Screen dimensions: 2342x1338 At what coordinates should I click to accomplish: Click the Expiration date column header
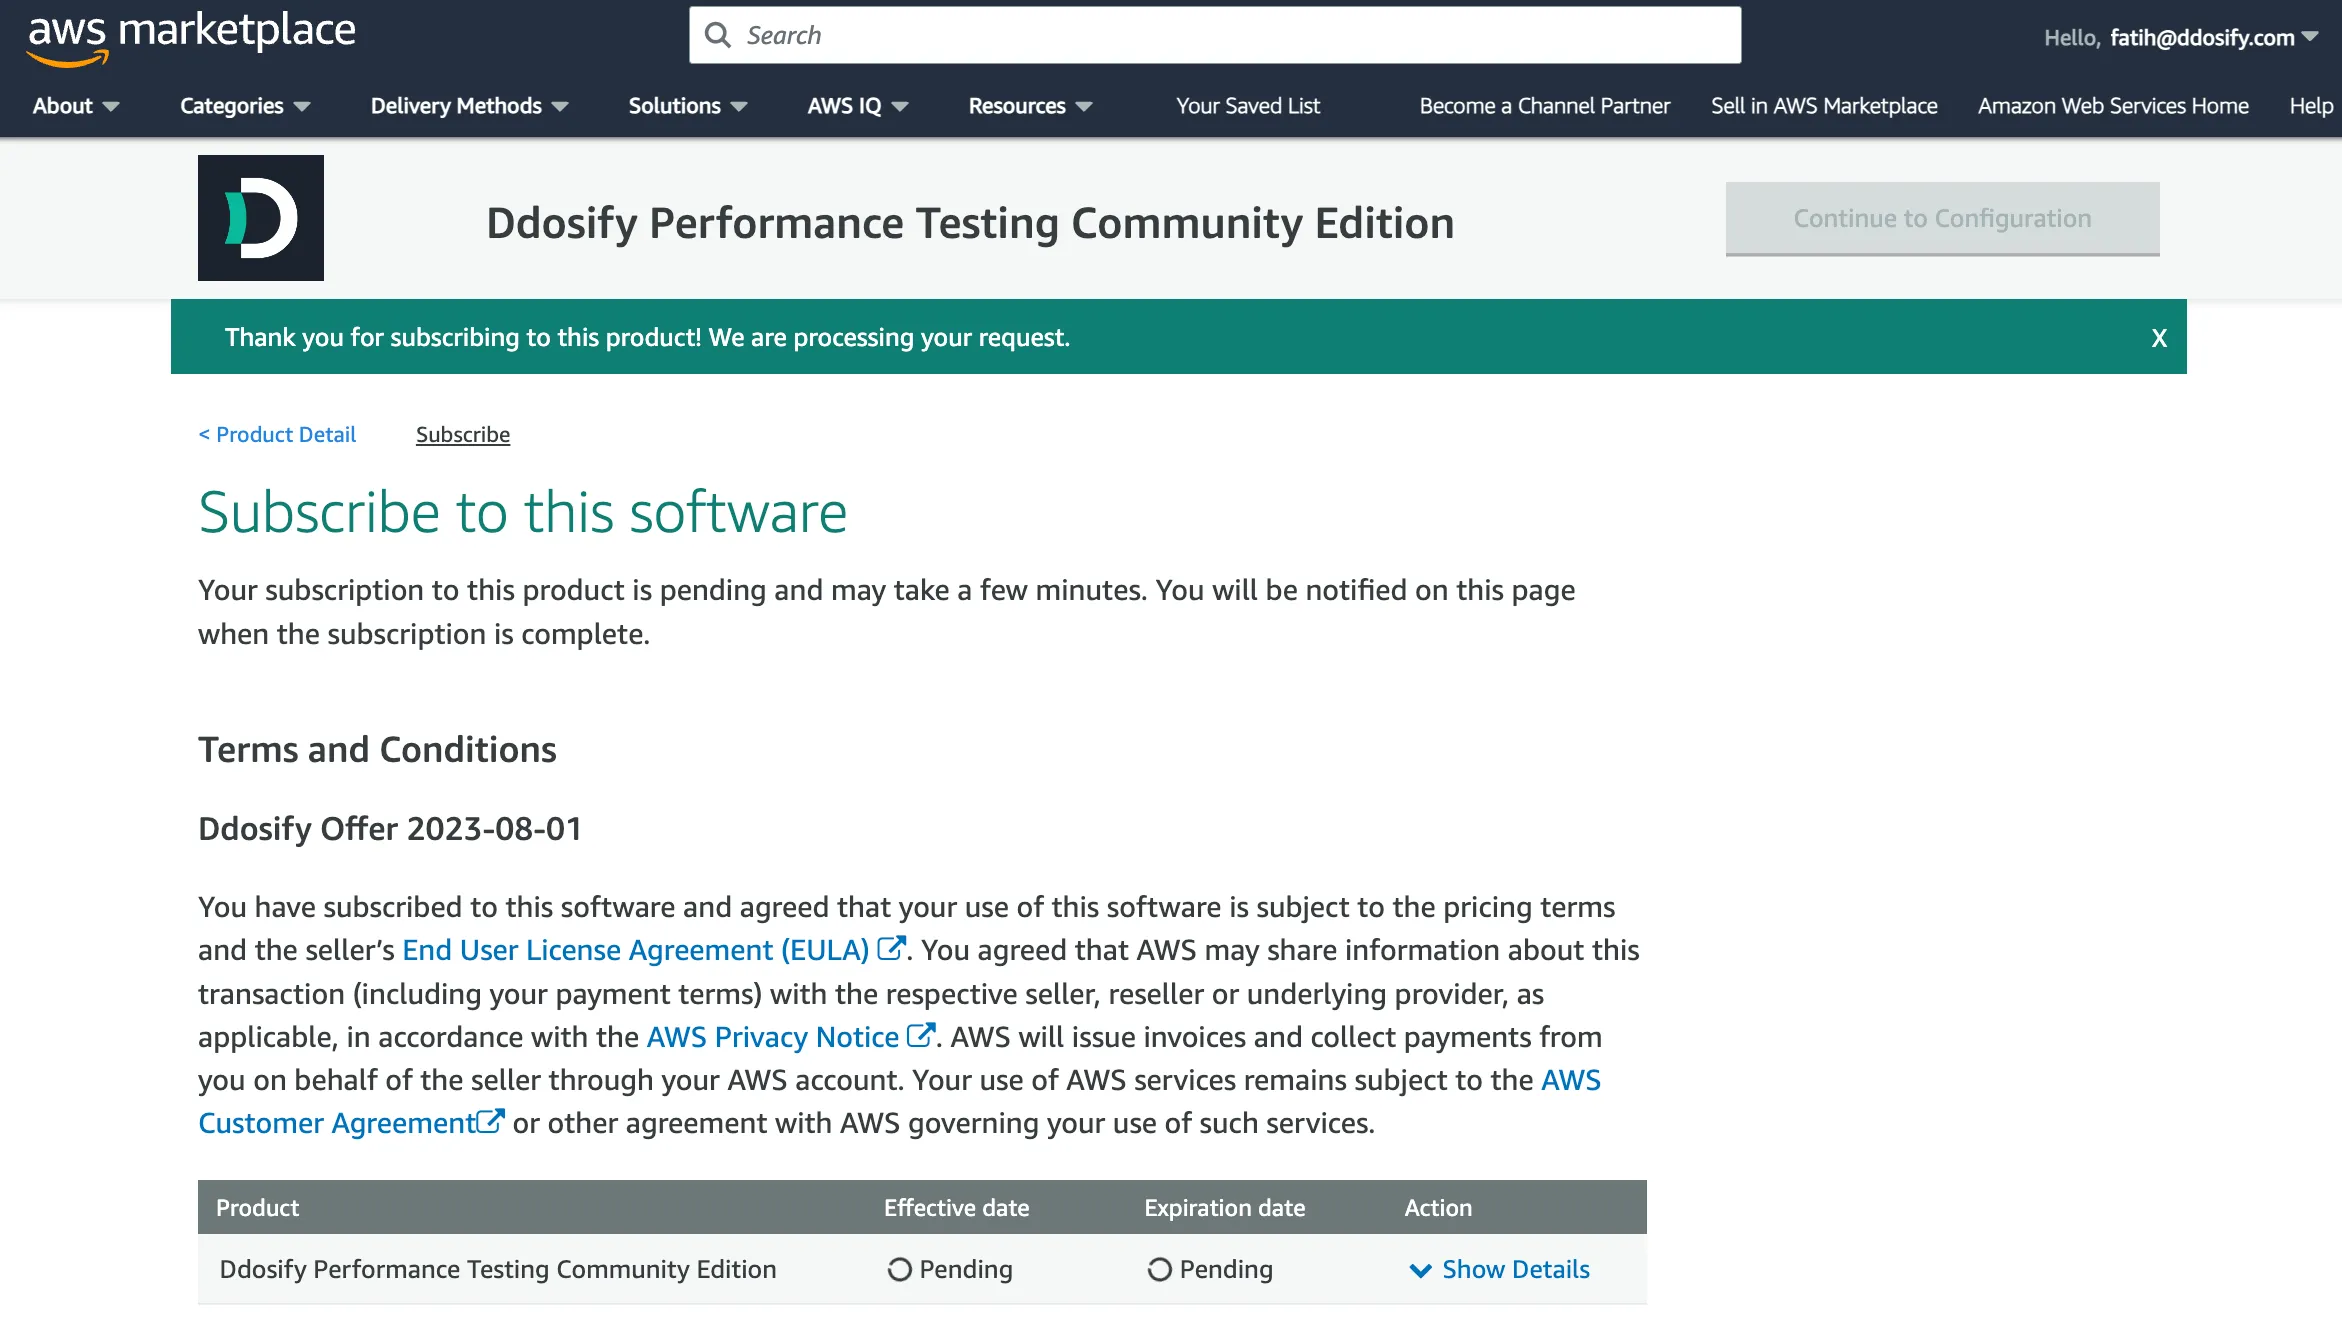[x=1224, y=1208]
